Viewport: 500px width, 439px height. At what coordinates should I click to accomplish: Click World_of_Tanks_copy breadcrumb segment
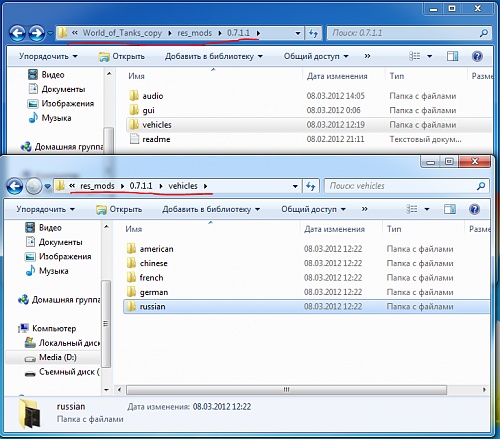point(122,33)
